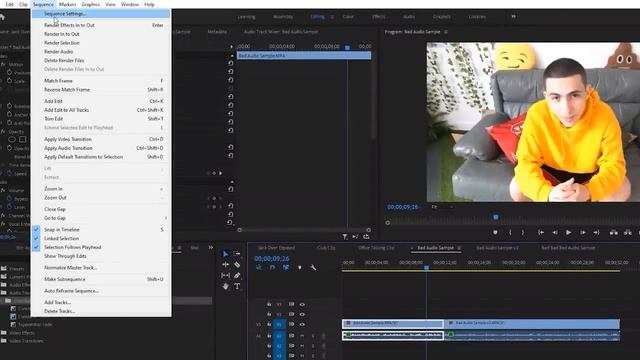Select the Type tool

click(x=237, y=286)
